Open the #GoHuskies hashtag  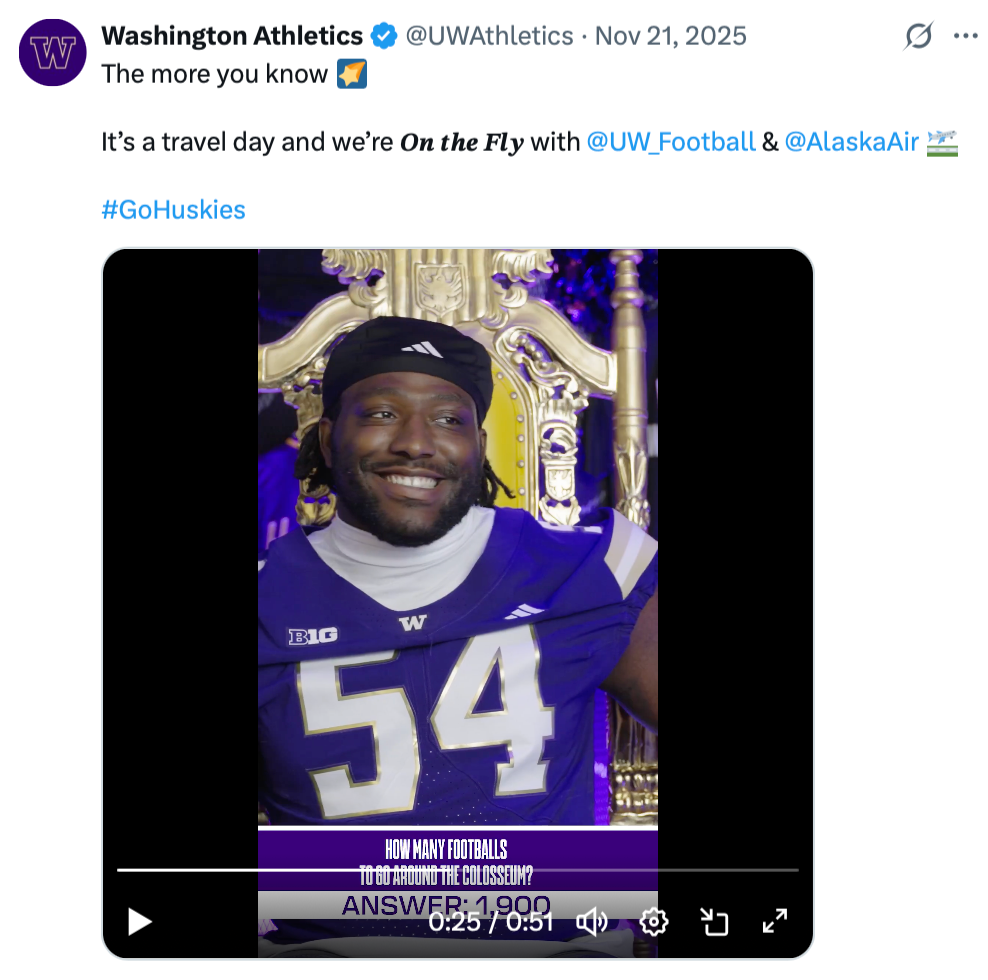click(173, 210)
